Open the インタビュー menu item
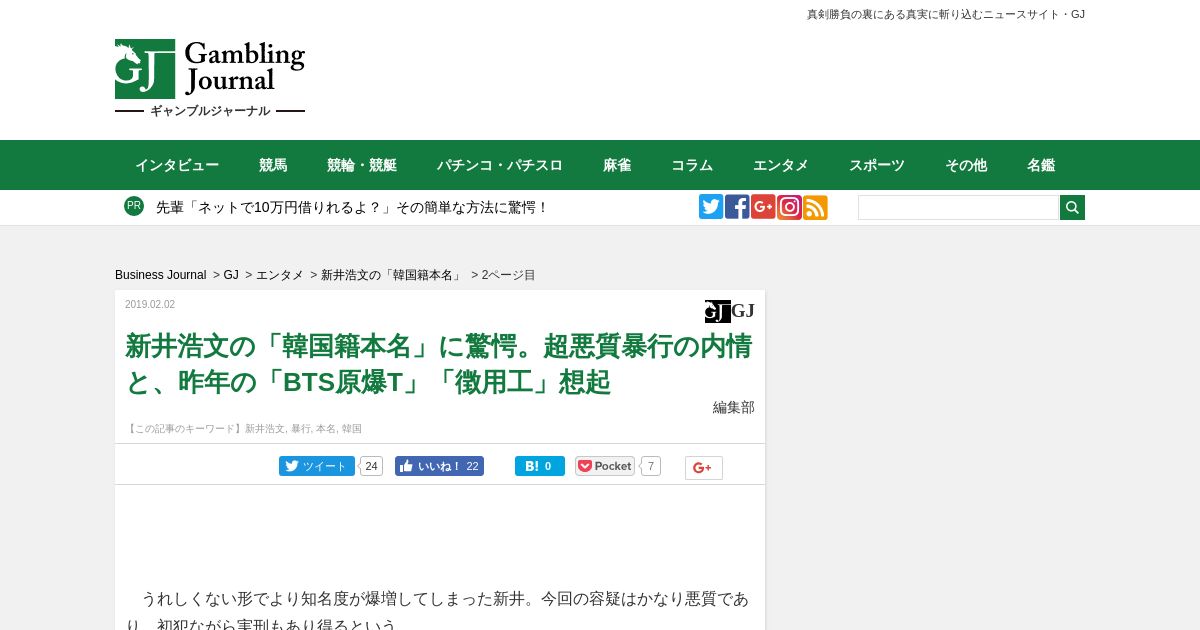Viewport: 1200px width, 630px height. pos(177,165)
